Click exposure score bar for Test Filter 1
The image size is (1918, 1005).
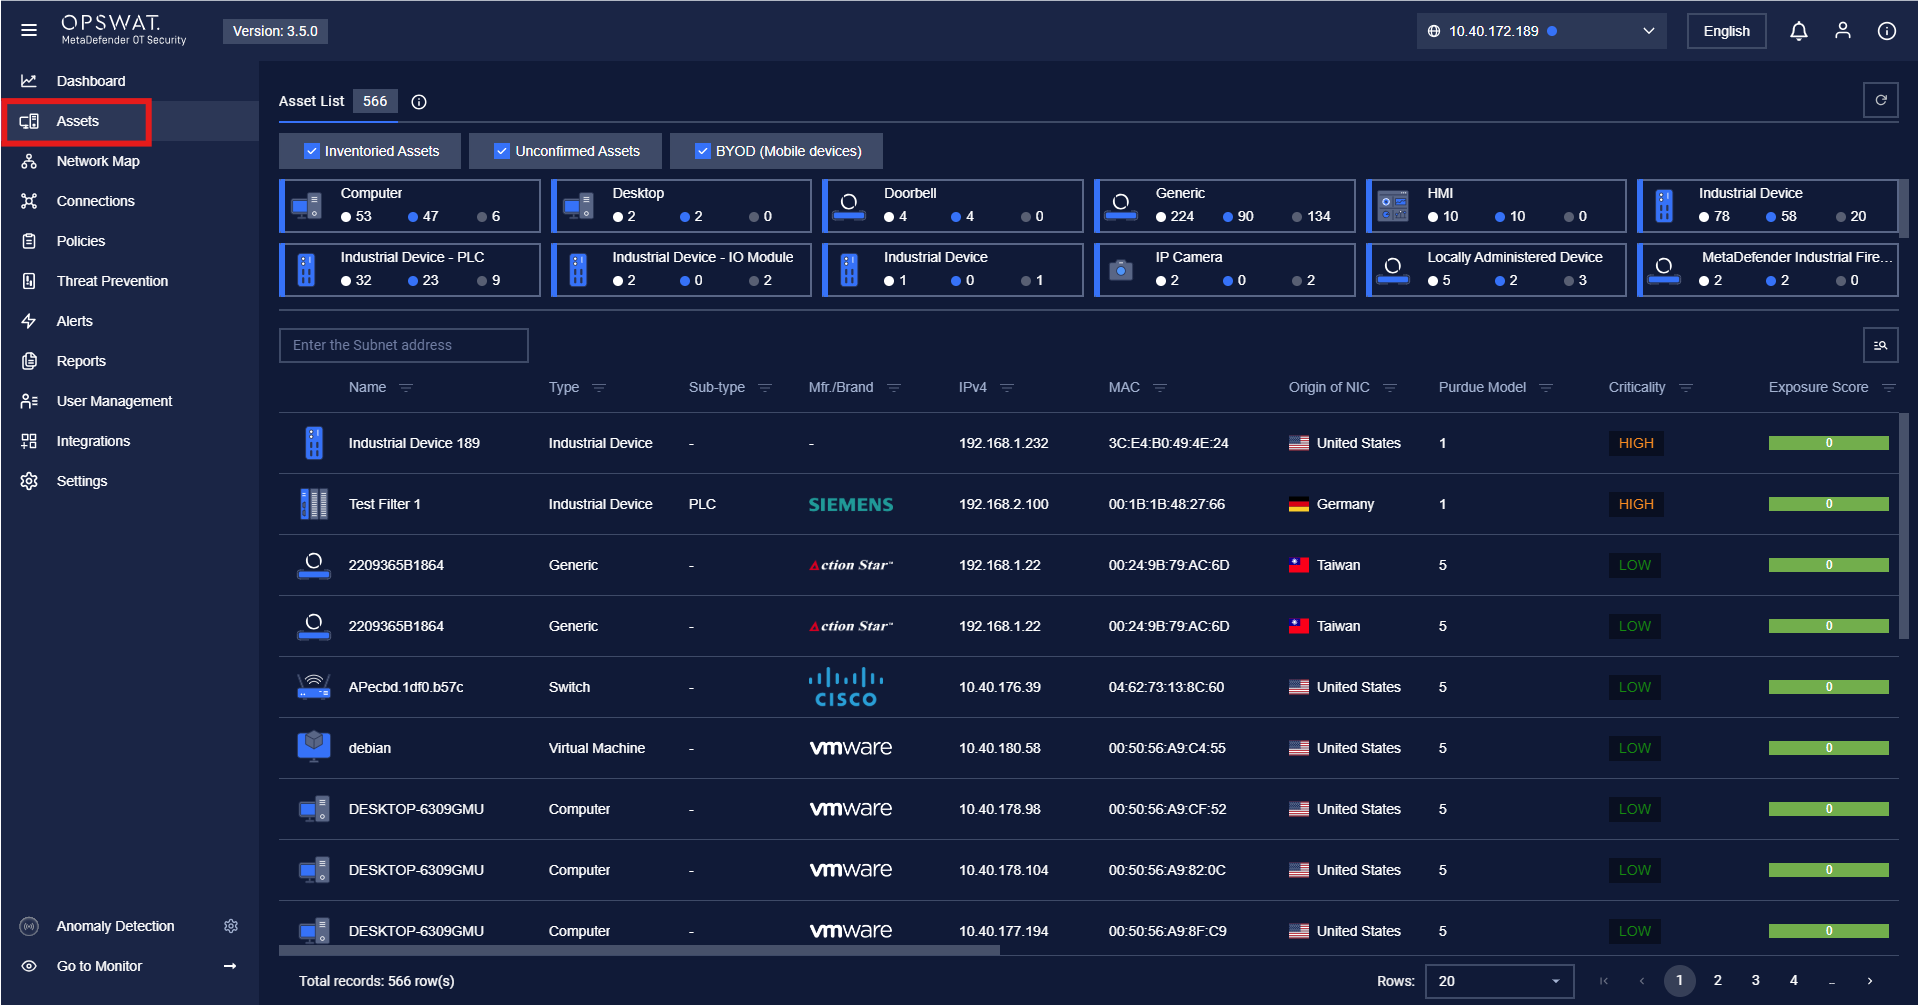click(1827, 504)
